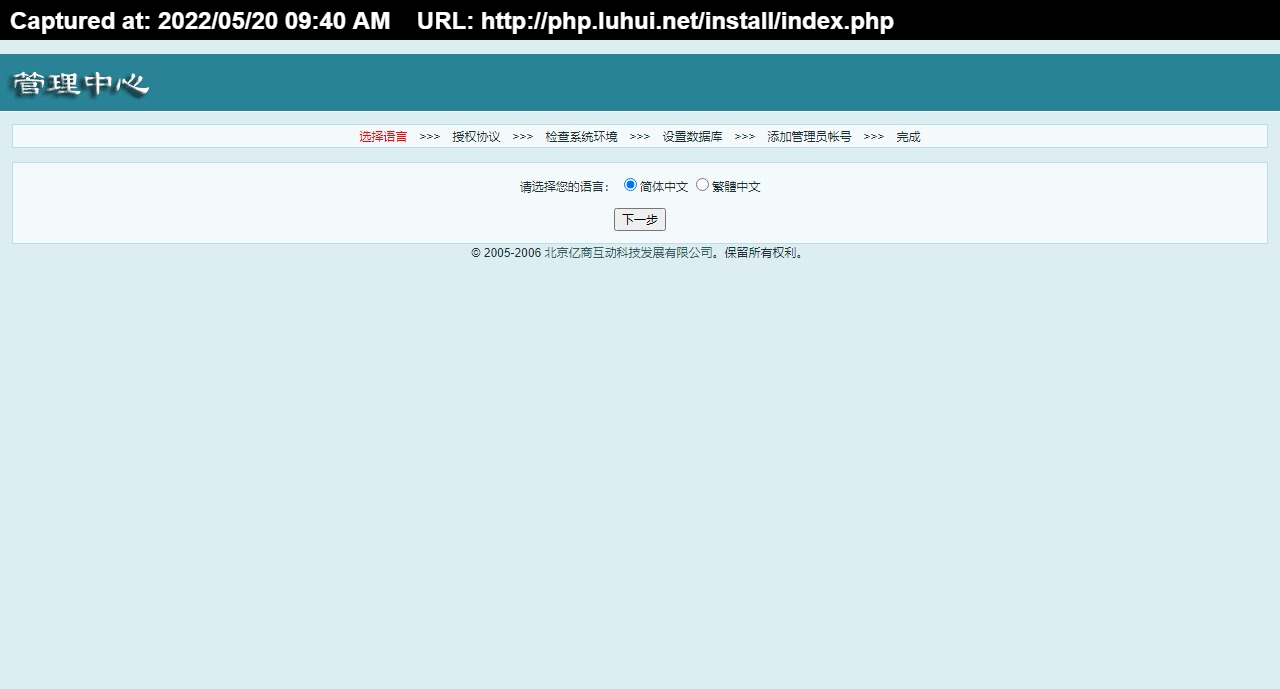This screenshot has height=689, width=1280.
Task: Click the 授权协议 step label
Action: click(x=476, y=137)
